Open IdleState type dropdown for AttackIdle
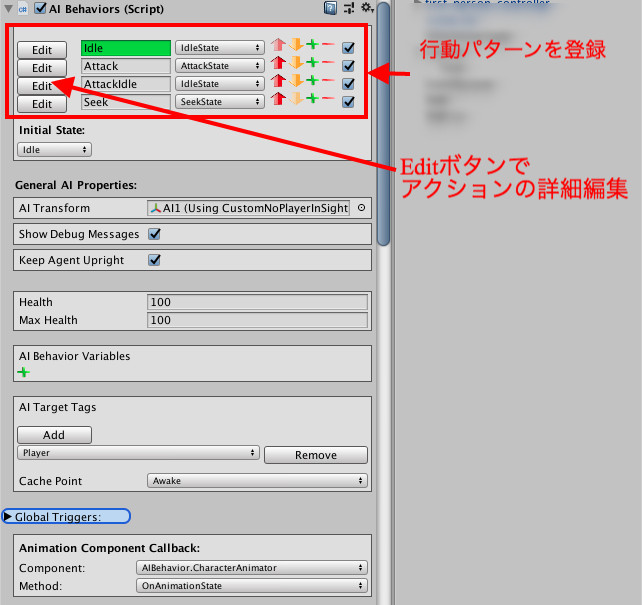Viewport: 642px width, 605px height. pos(220,84)
